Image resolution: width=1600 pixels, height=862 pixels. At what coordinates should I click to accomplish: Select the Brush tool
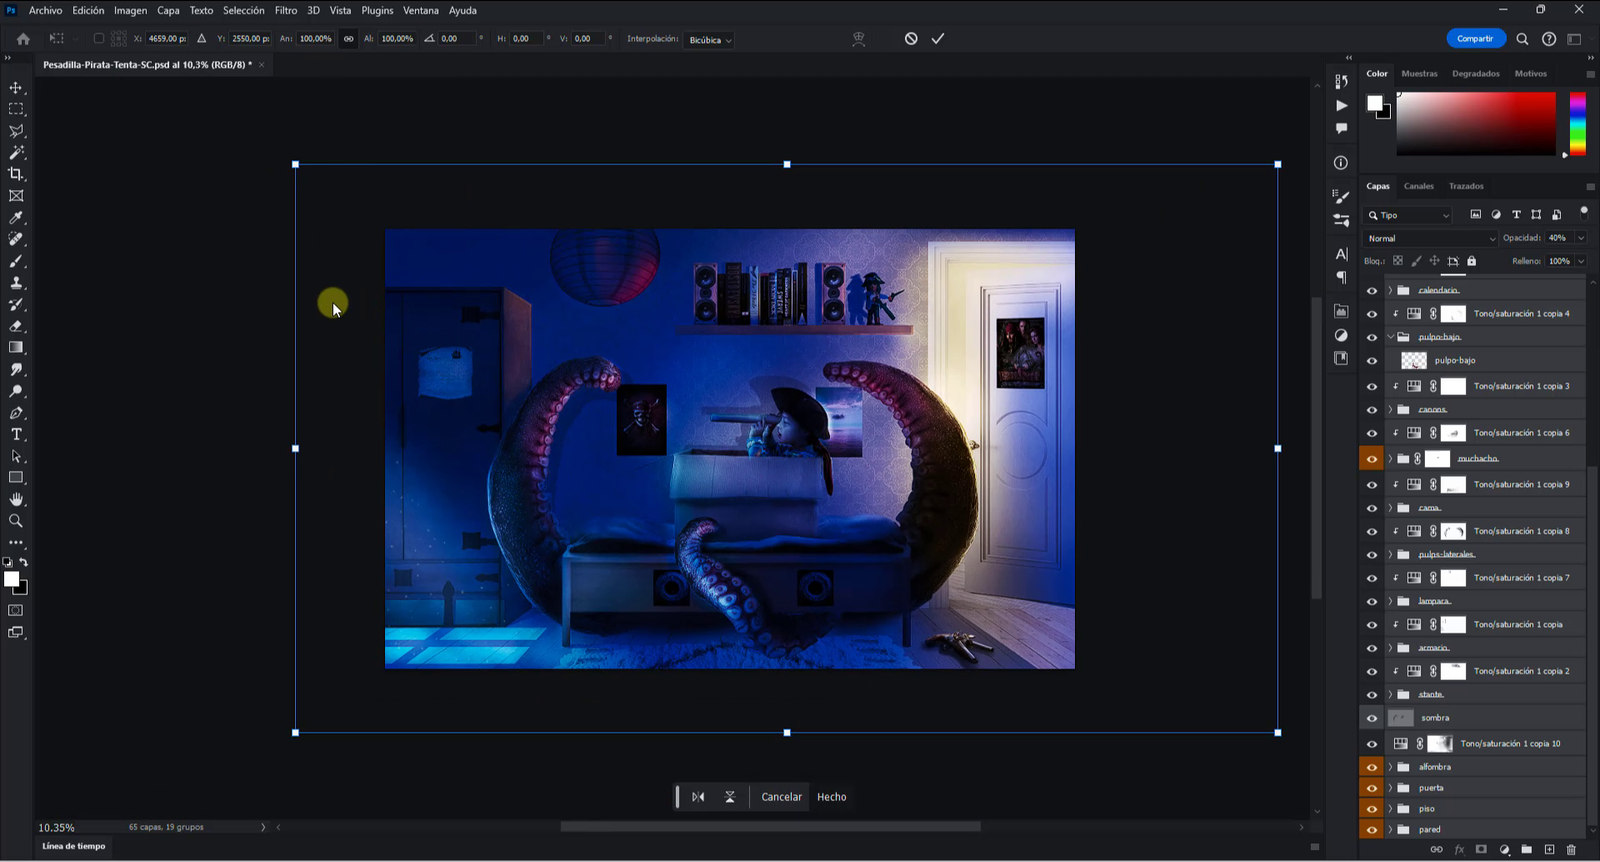coord(16,261)
